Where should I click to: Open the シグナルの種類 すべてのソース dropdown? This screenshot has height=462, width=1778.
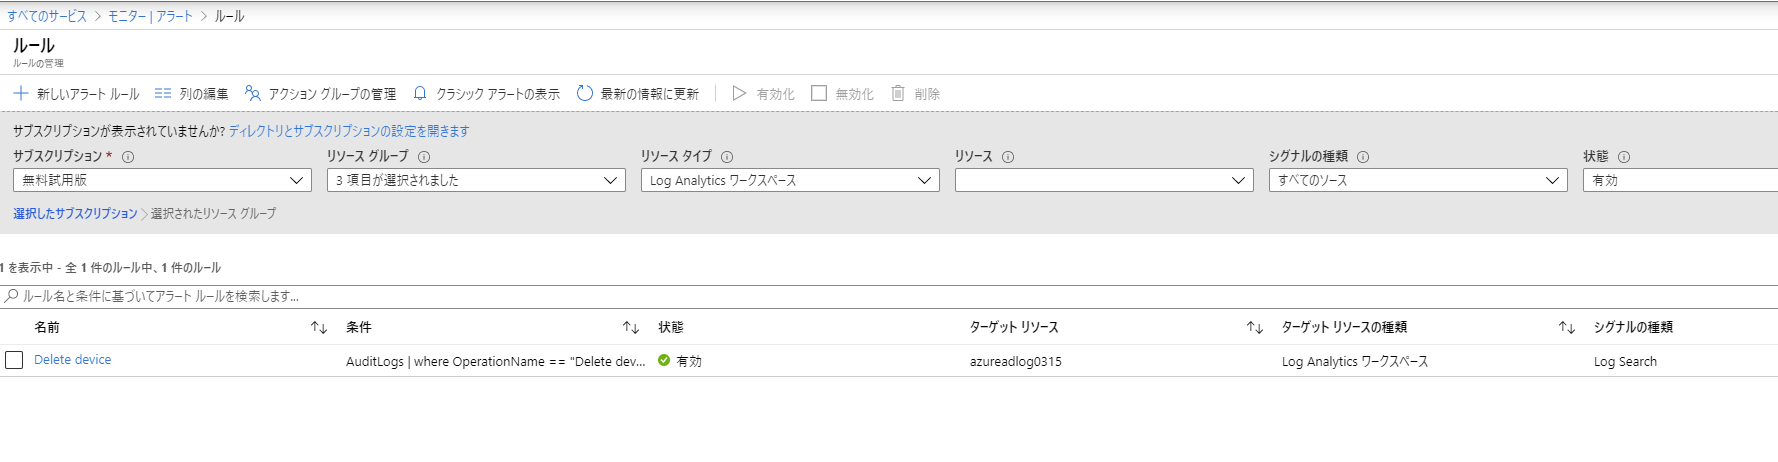click(x=1418, y=180)
